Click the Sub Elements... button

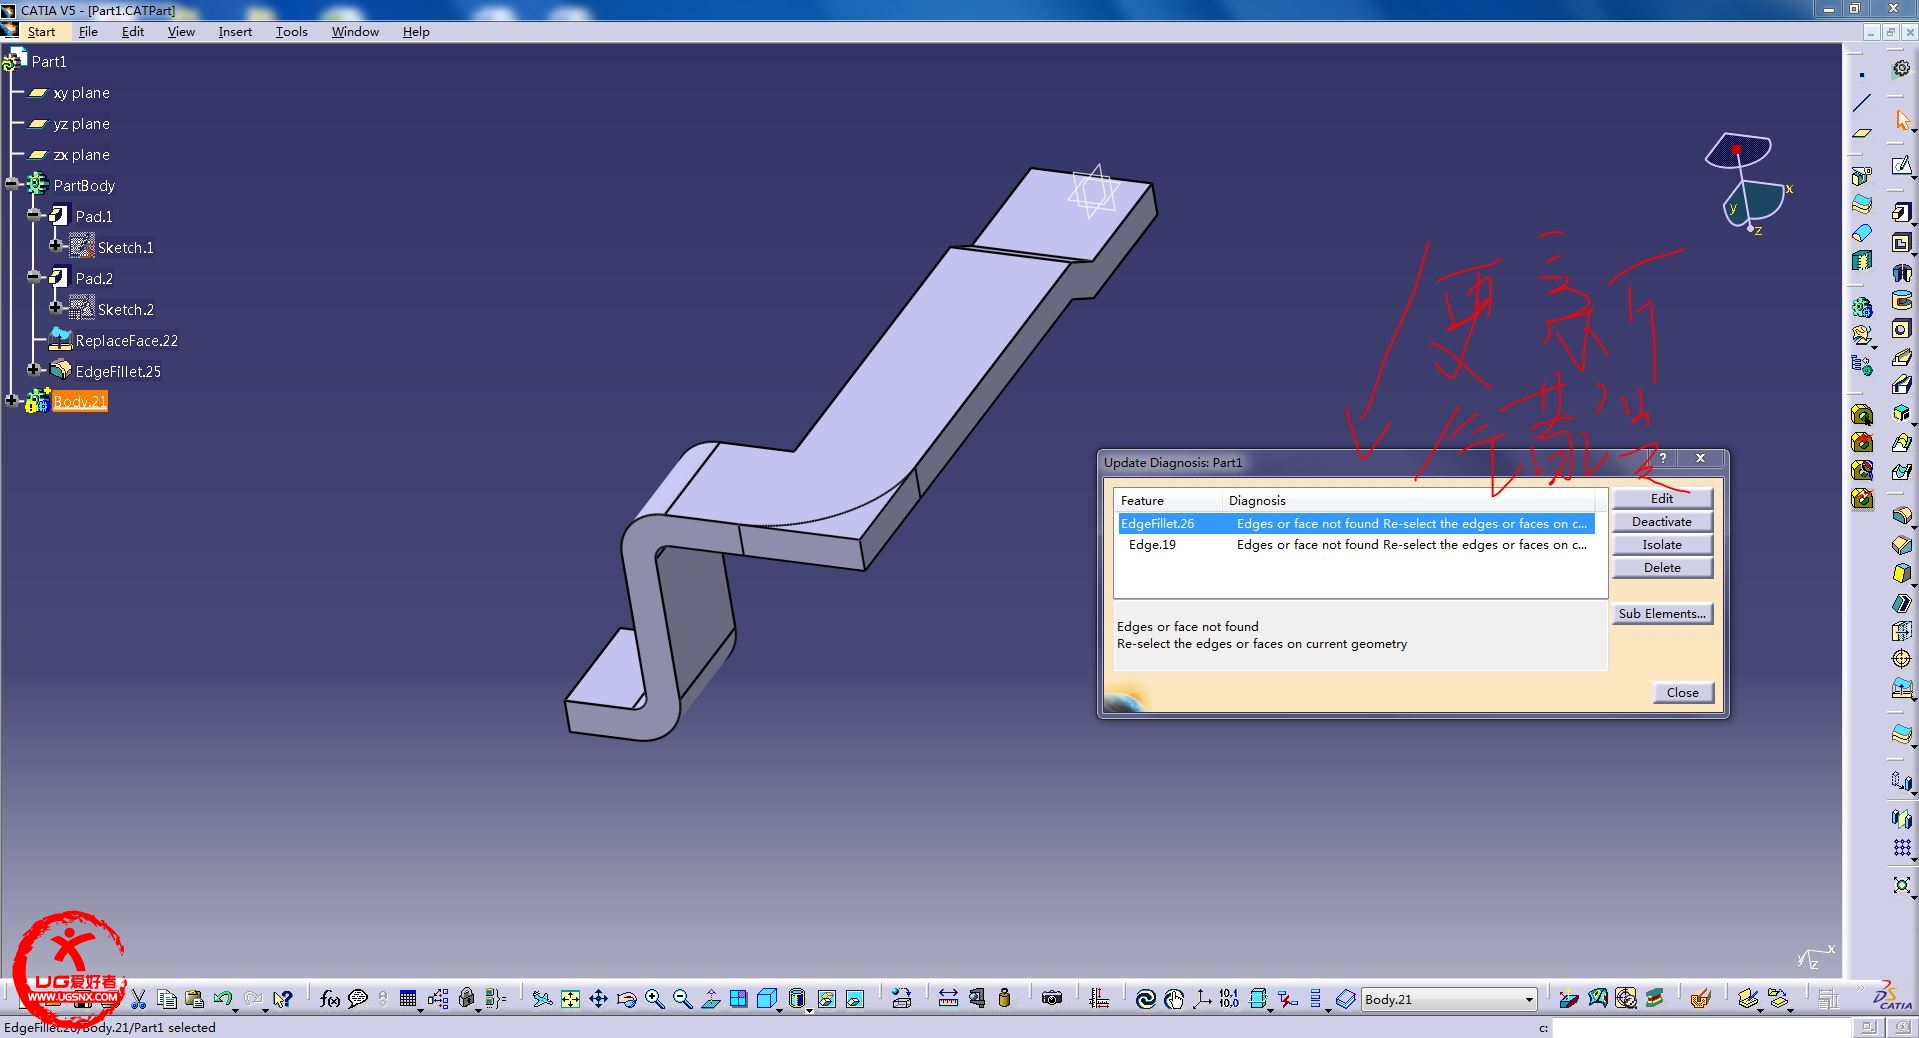coord(1662,613)
